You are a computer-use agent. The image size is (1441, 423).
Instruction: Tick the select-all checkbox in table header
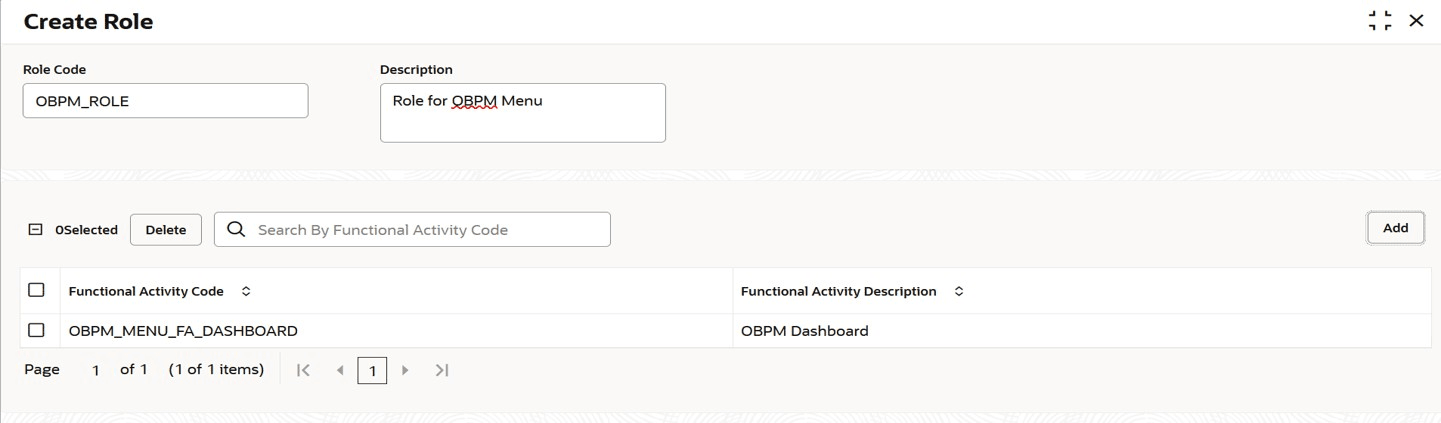coord(37,290)
